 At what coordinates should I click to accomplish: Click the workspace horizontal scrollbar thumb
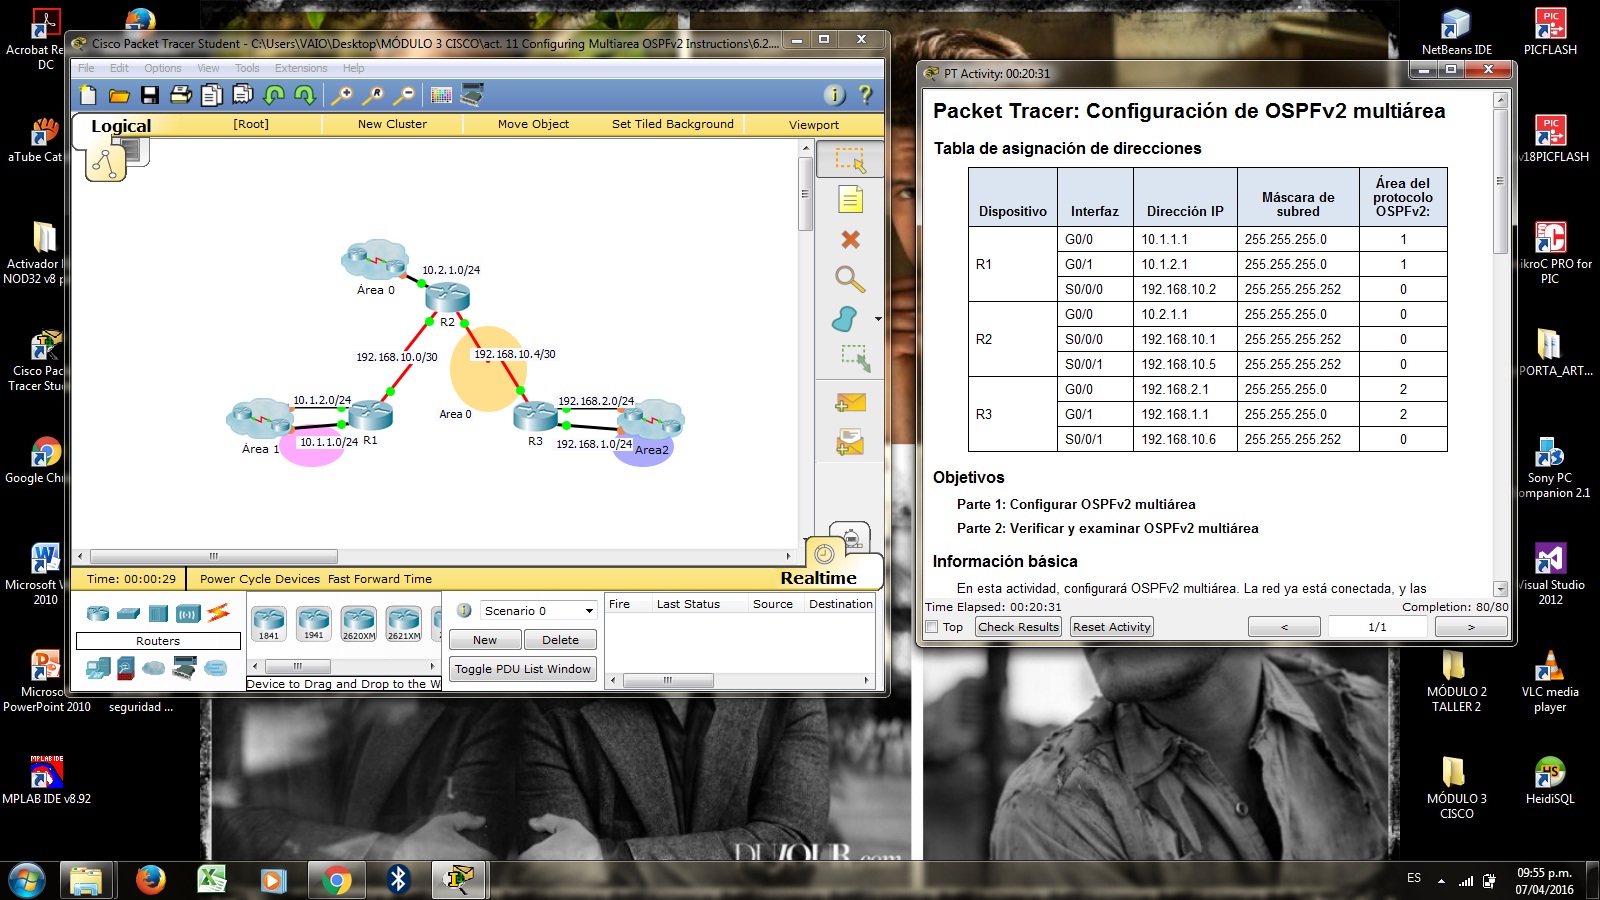213,556
